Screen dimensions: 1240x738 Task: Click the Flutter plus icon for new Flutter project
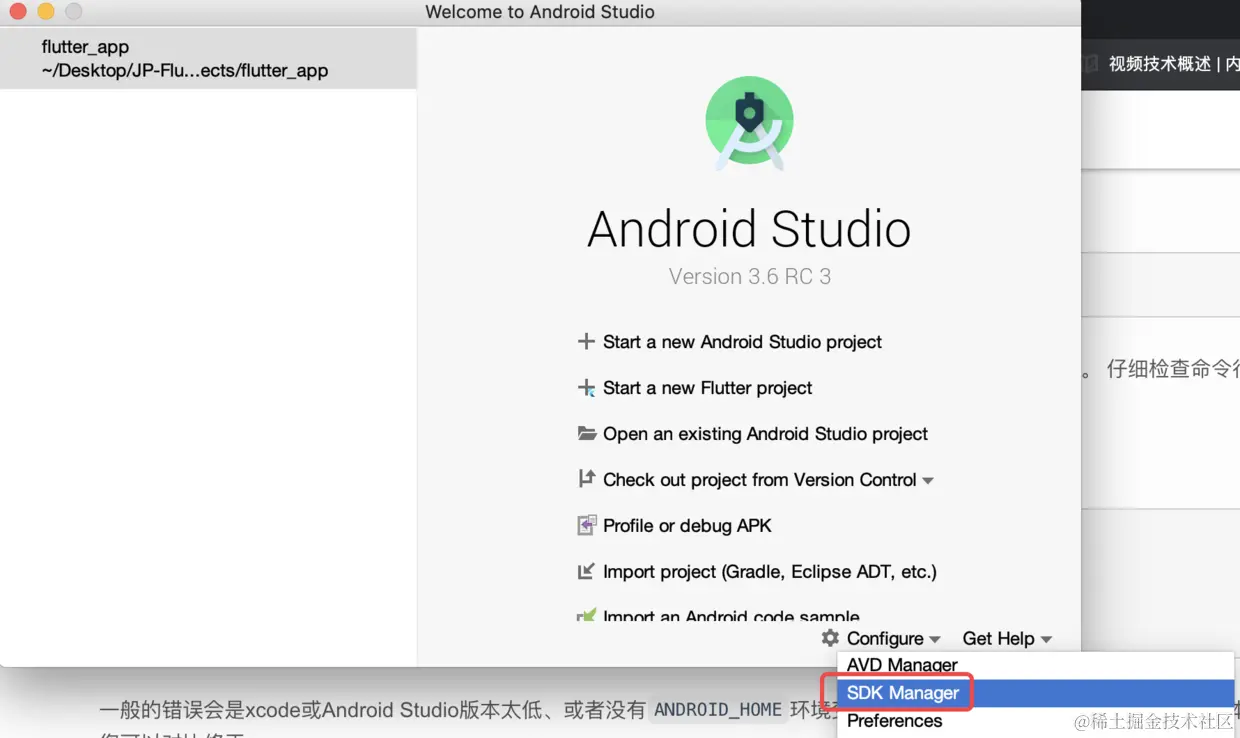pos(586,388)
